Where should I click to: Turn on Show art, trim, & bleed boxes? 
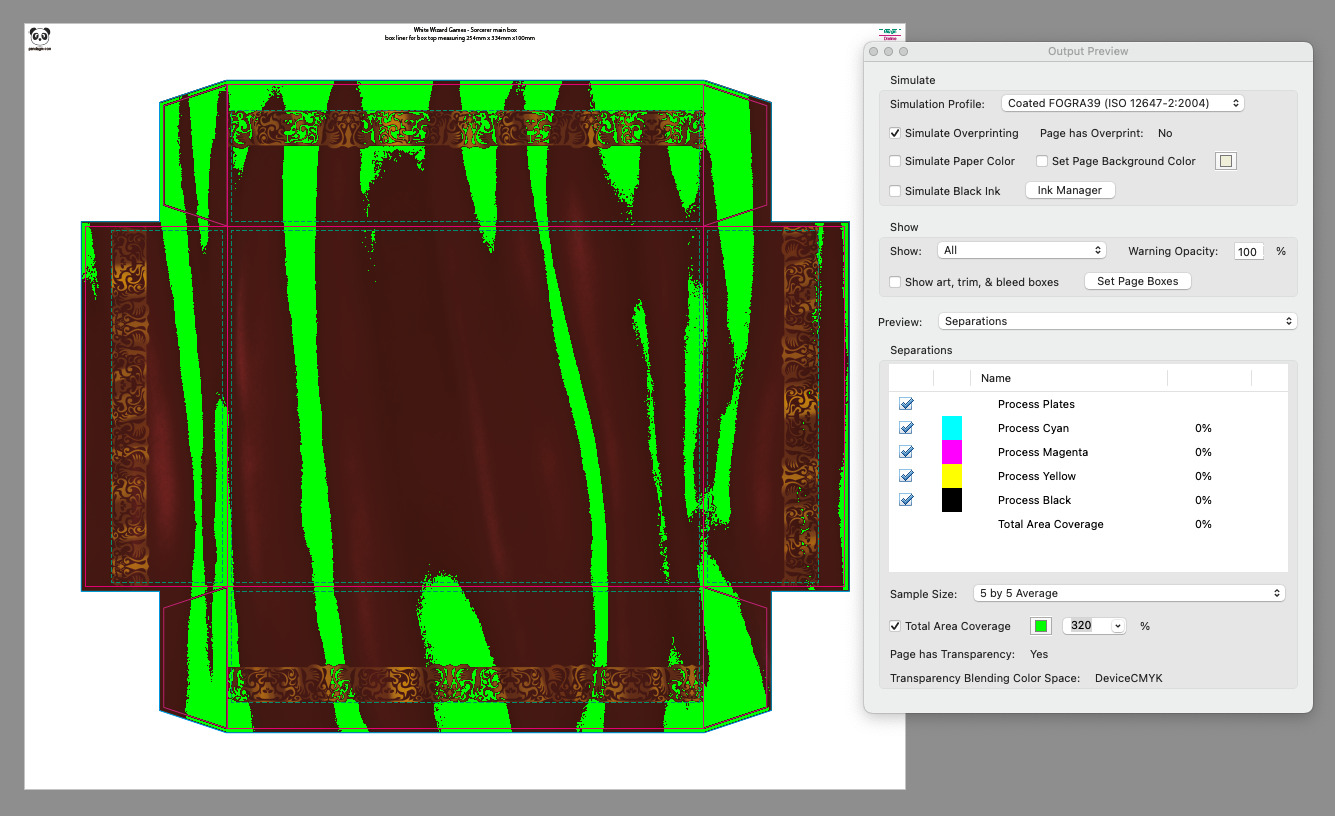(895, 282)
